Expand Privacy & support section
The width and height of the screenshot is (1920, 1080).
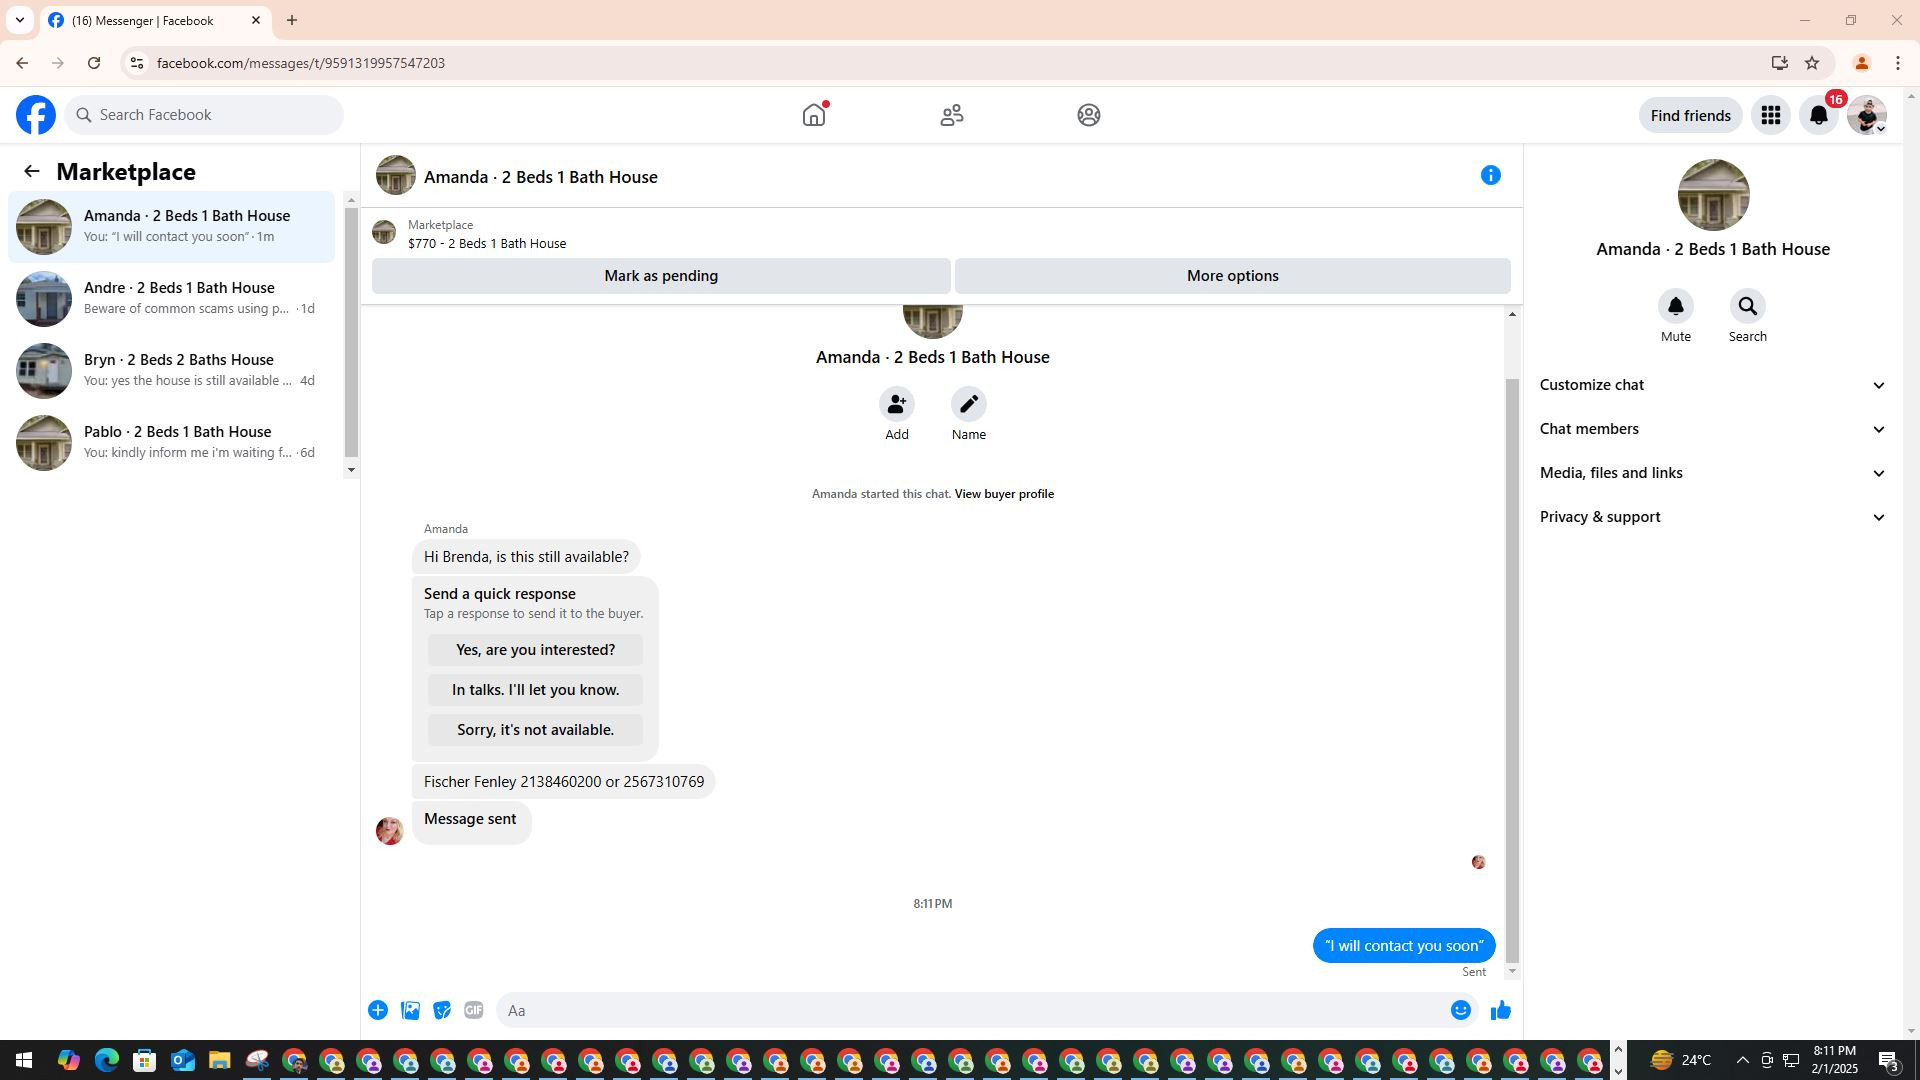[1712, 517]
